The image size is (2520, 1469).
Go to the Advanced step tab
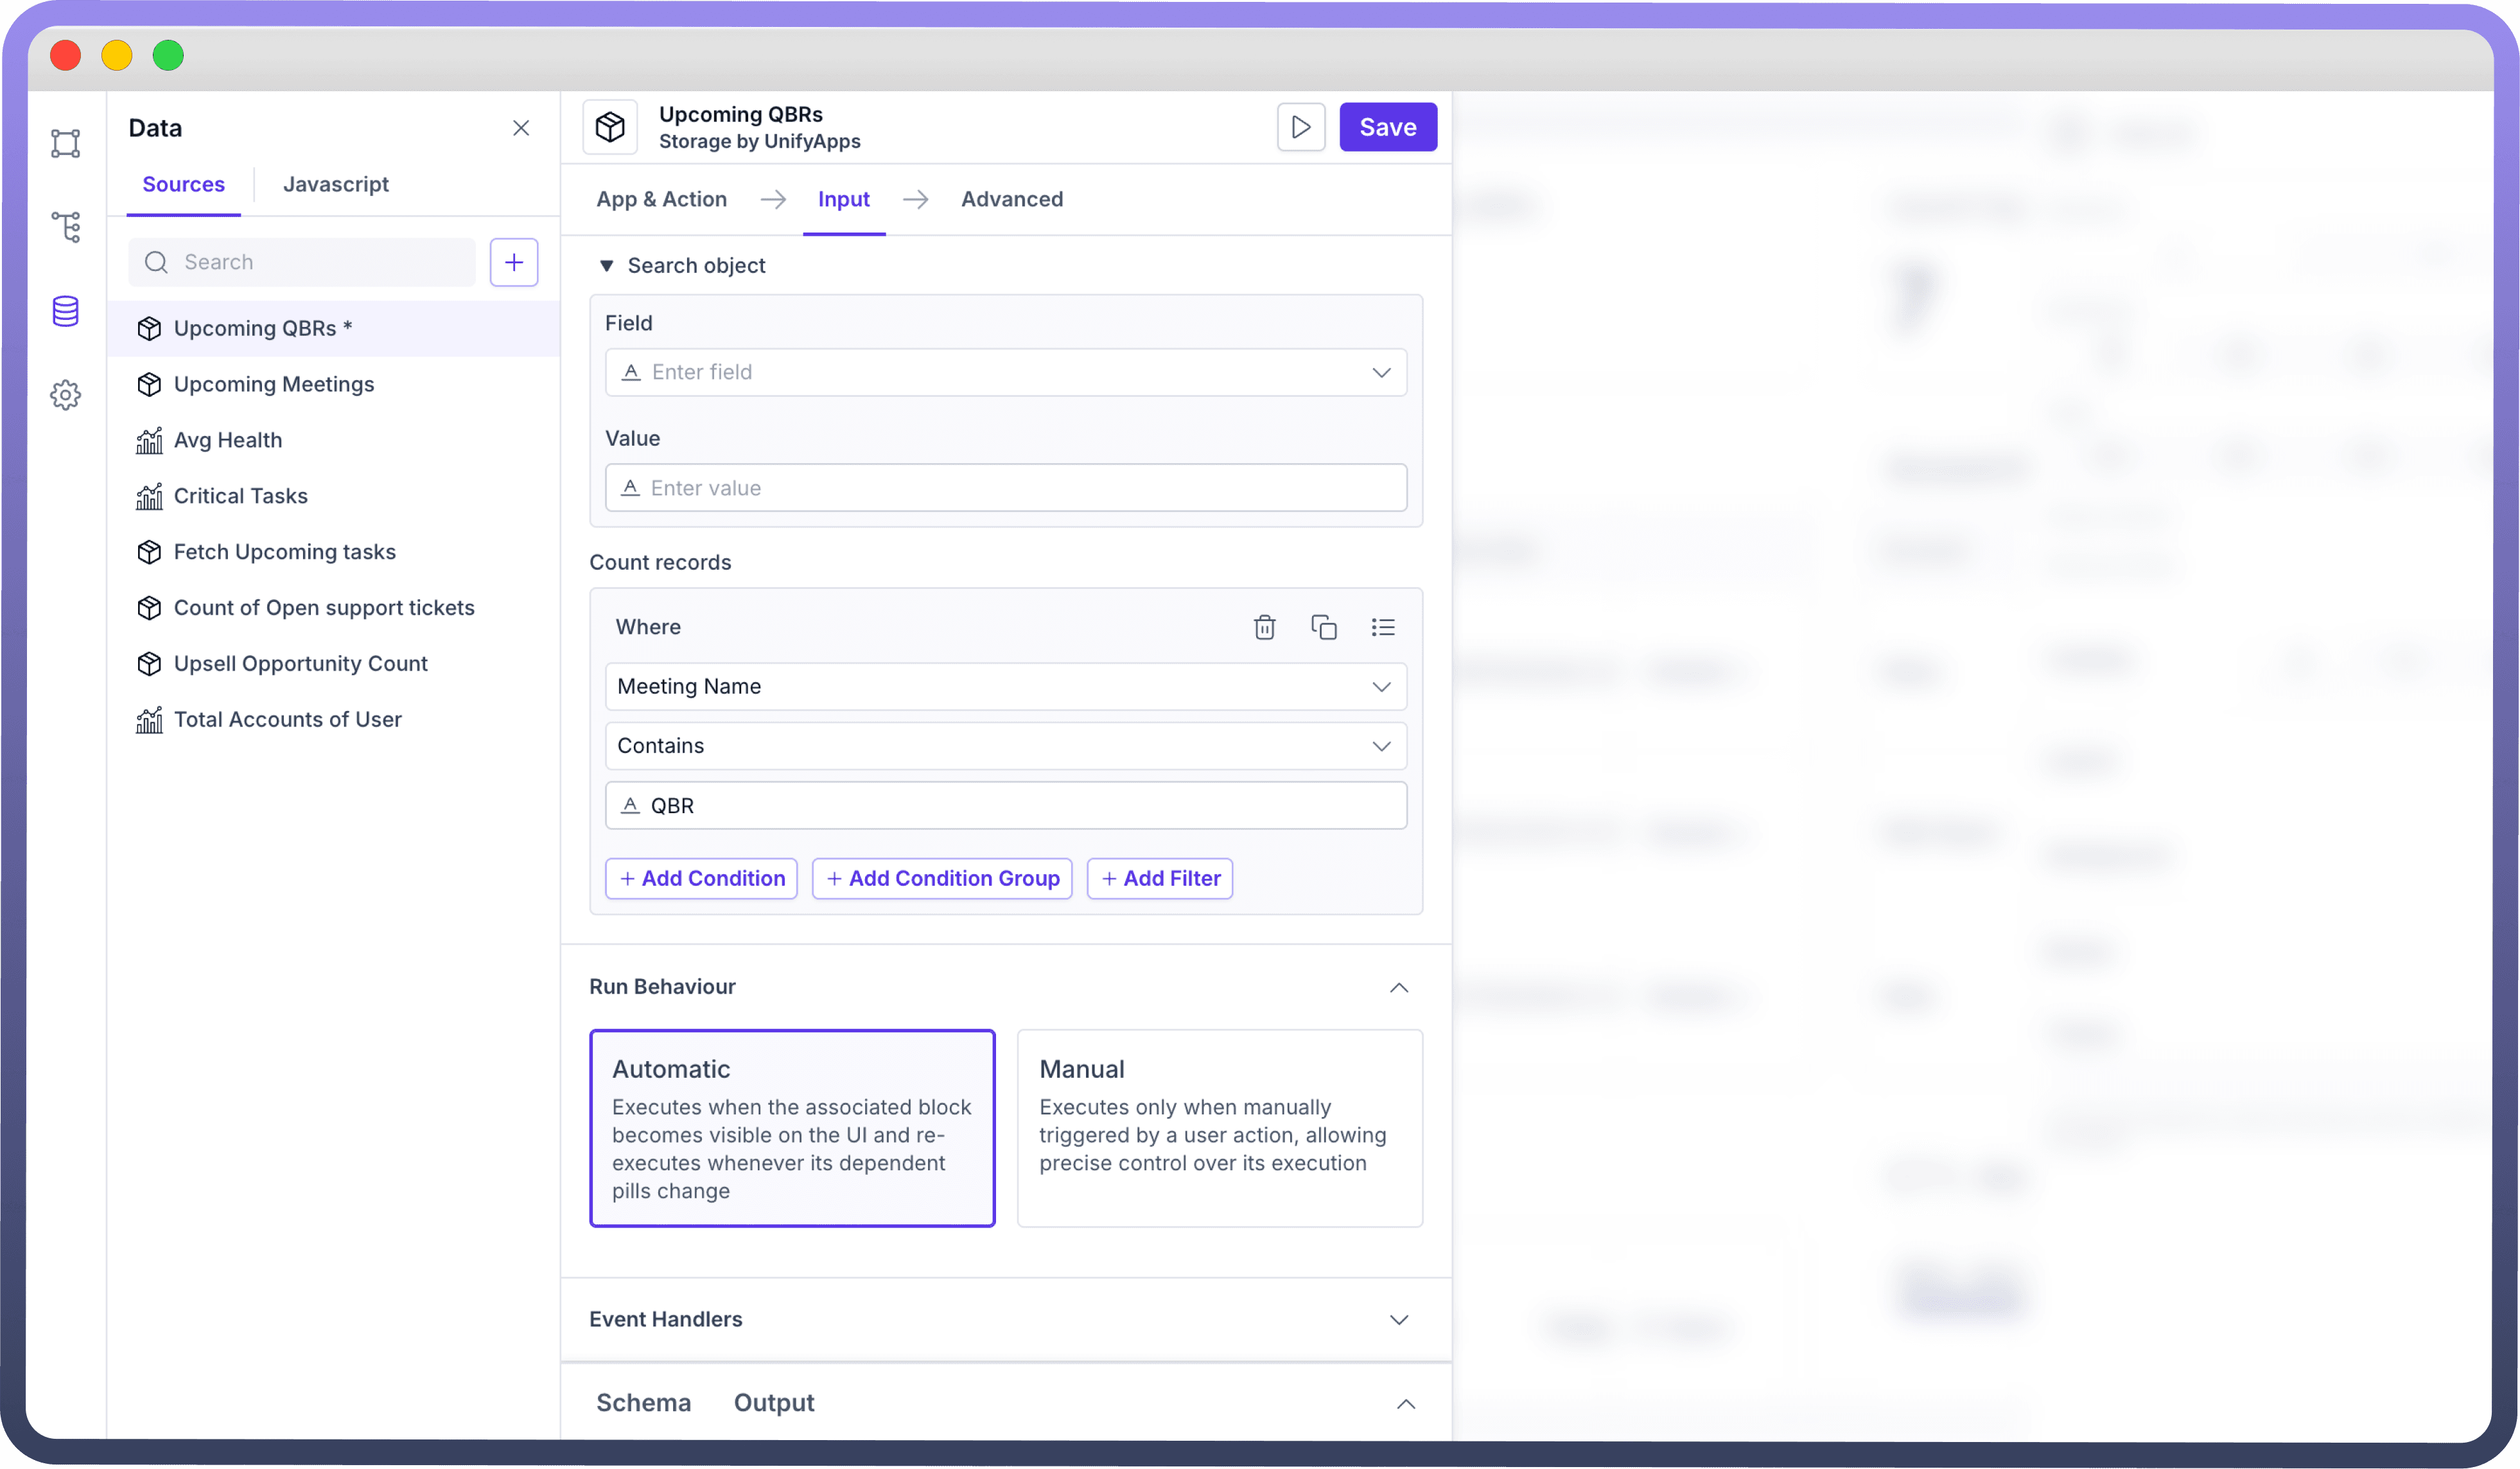(1011, 199)
